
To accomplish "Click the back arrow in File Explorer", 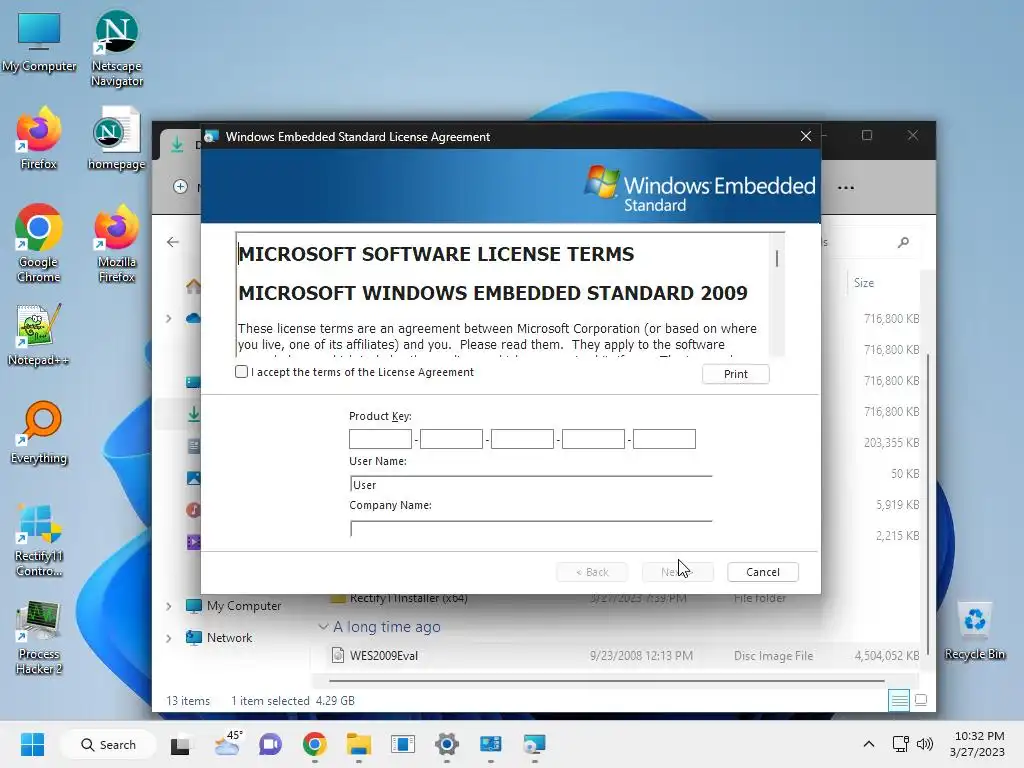I will click(x=172, y=242).
